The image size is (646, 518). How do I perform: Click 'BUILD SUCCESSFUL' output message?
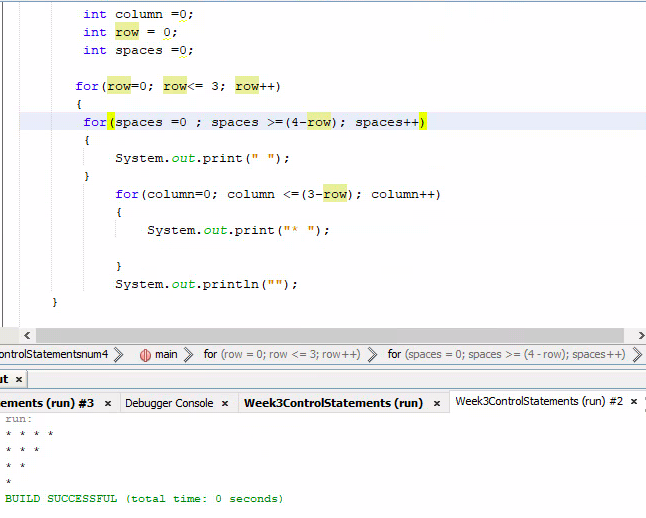click(144, 499)
